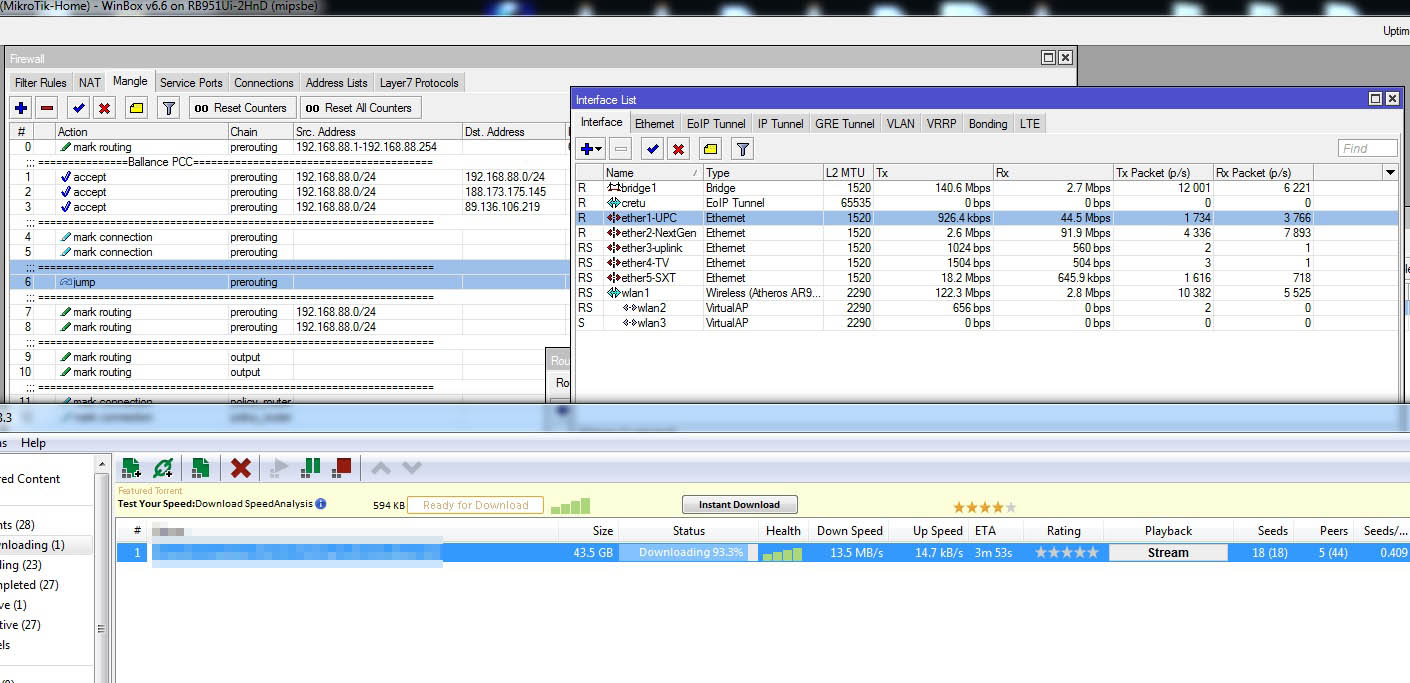Open Address Lists tab

coord(337,83)
